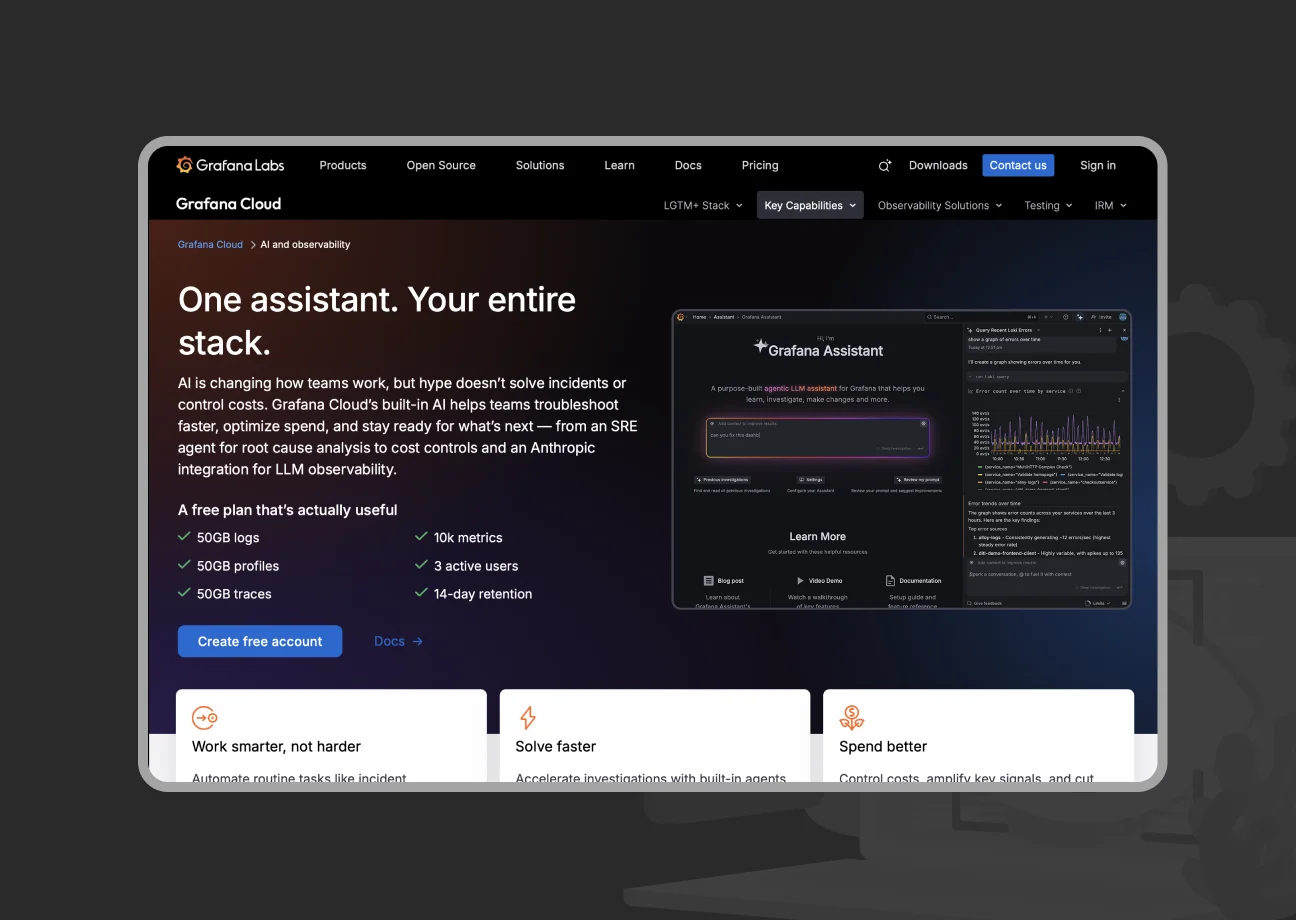This screenshot has width=1296, height=920.
Task: Click the Contact us button
Action: point(1018,165)
